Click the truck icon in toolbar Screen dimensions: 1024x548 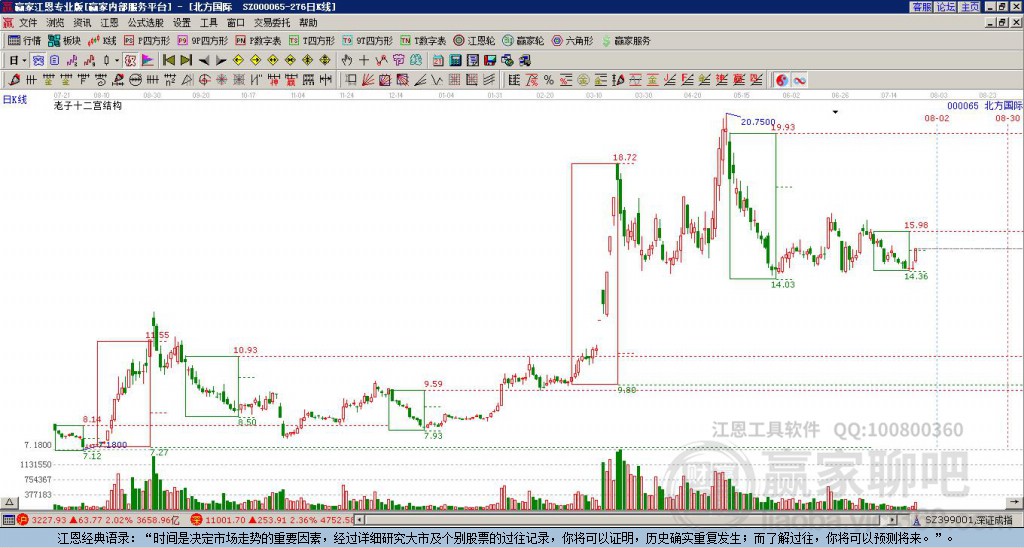click(x=525, y=61)
